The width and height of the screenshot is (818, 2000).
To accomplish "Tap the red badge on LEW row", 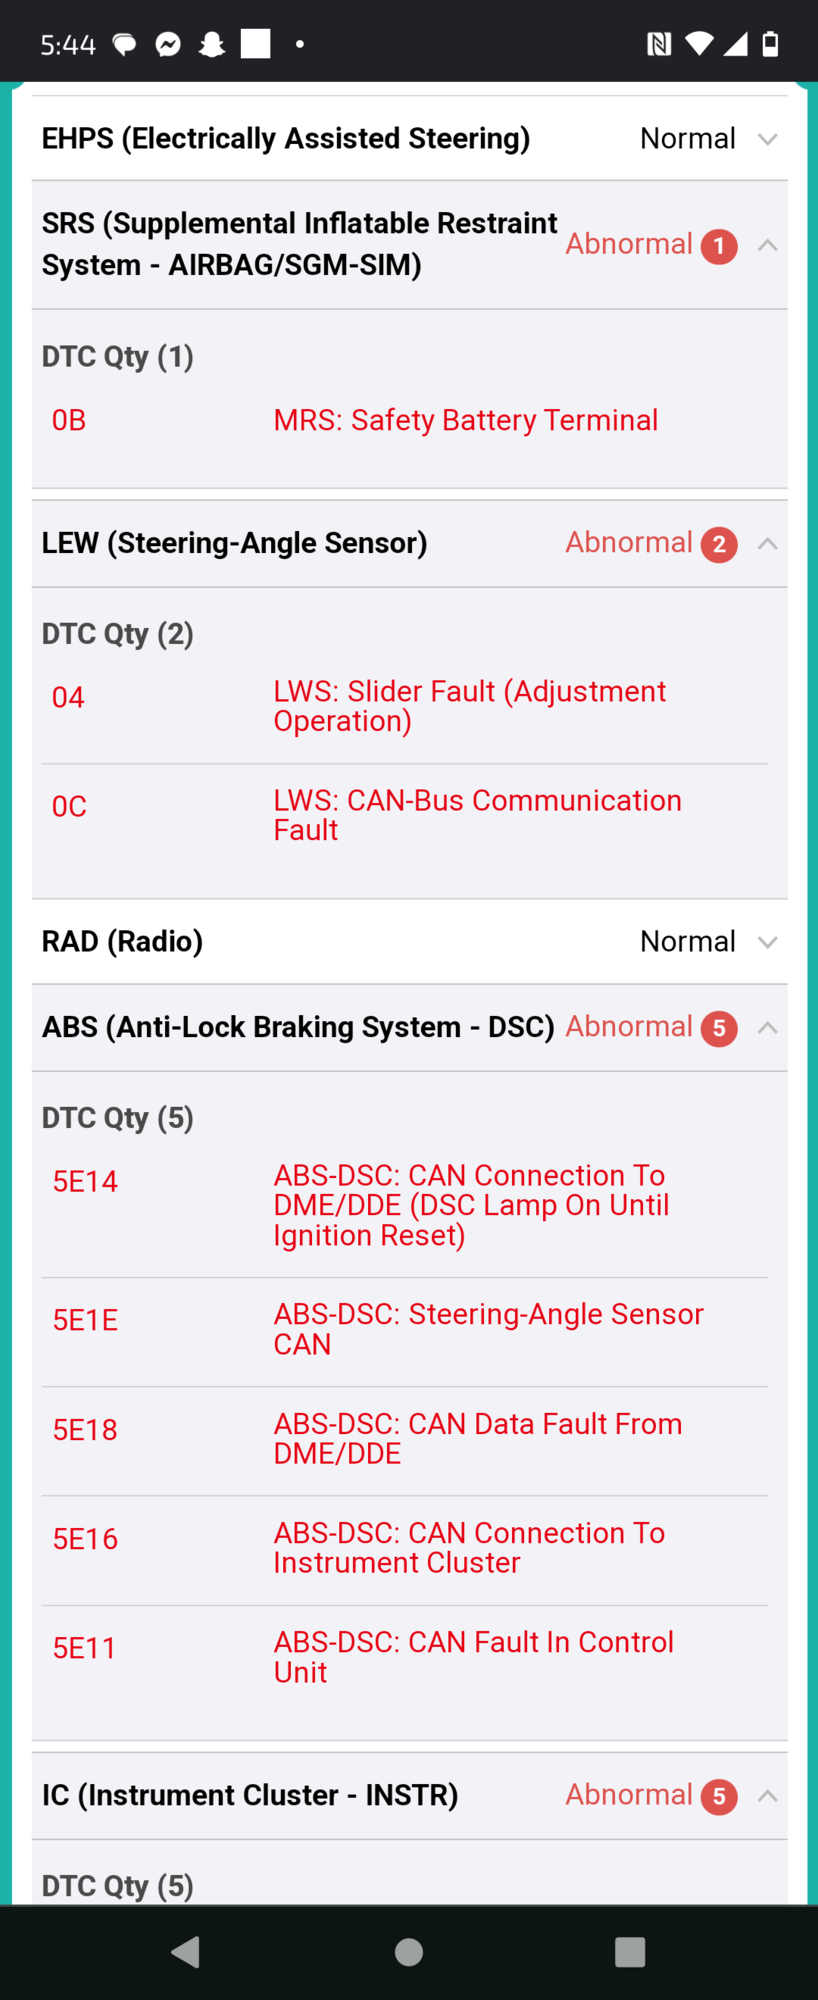I will point(718,544).
